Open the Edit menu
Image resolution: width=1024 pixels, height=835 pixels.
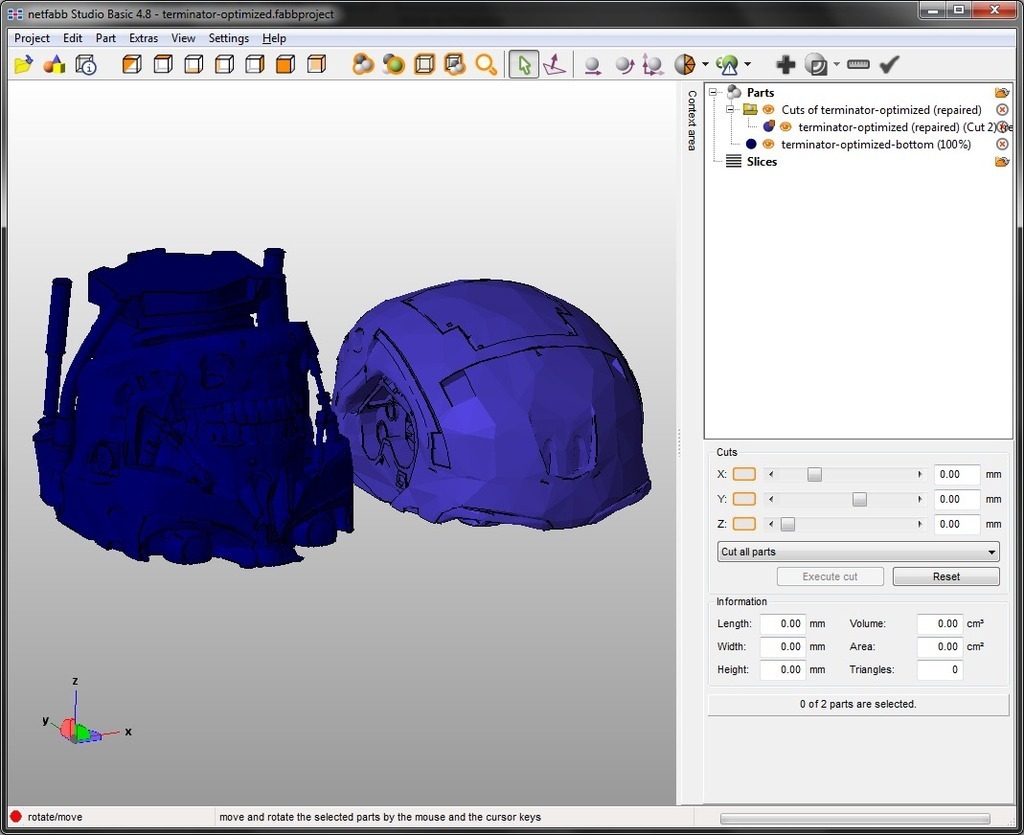tap(72, 38)
